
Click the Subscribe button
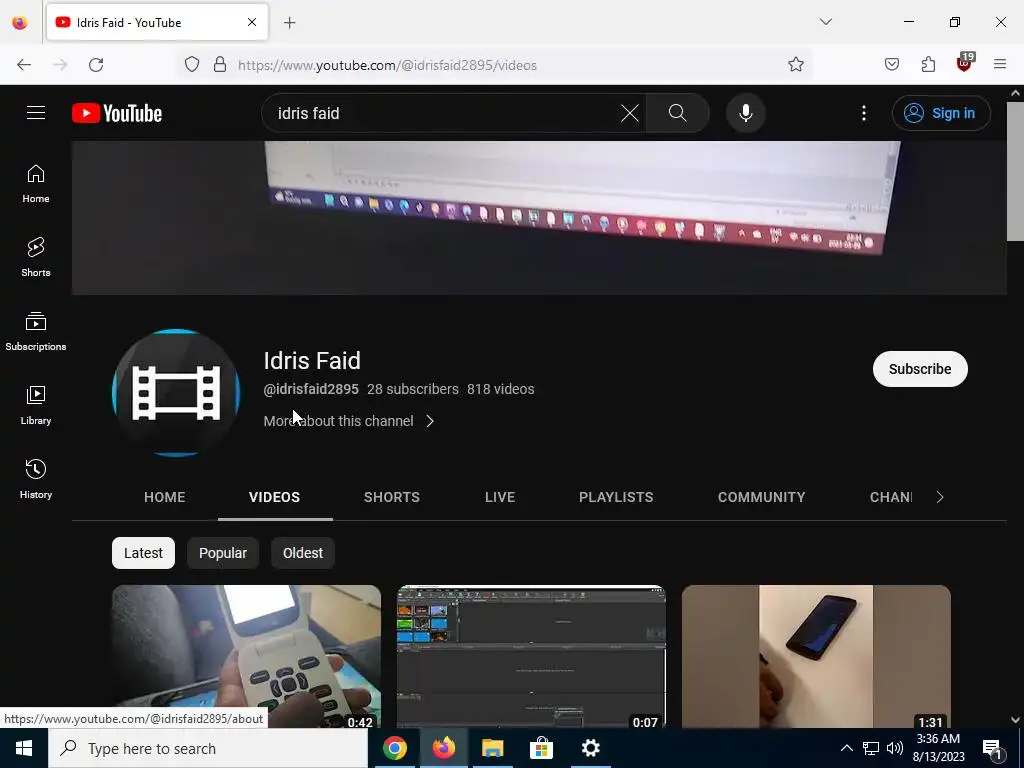(920, 369)
